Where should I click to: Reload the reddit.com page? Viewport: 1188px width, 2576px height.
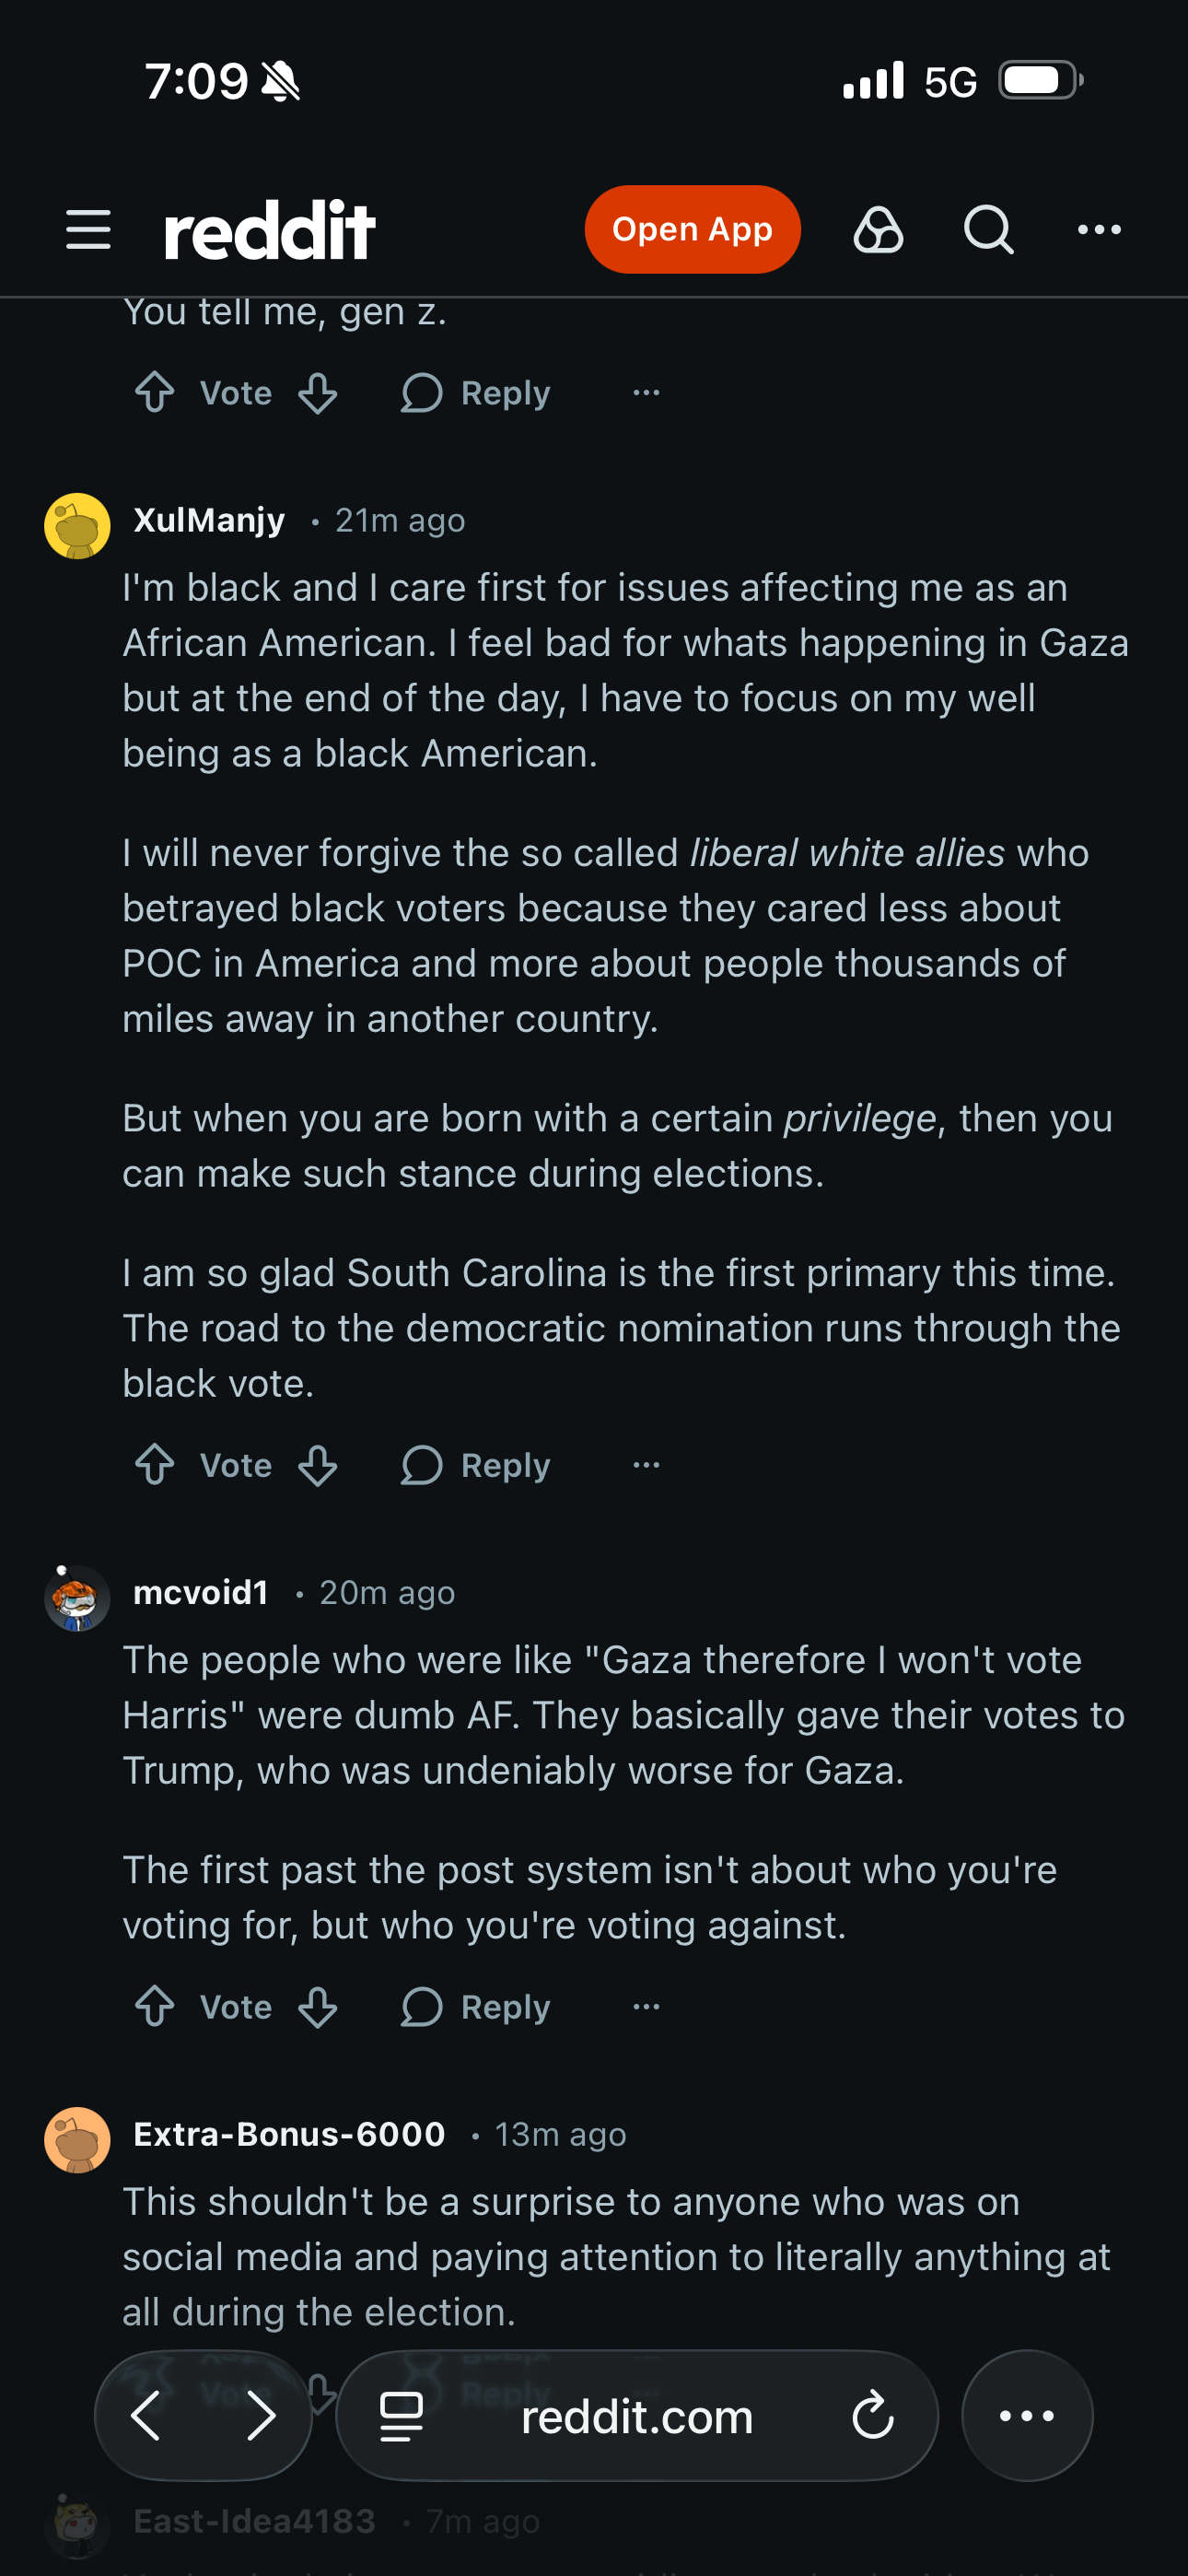click(x=872, y=2416)
